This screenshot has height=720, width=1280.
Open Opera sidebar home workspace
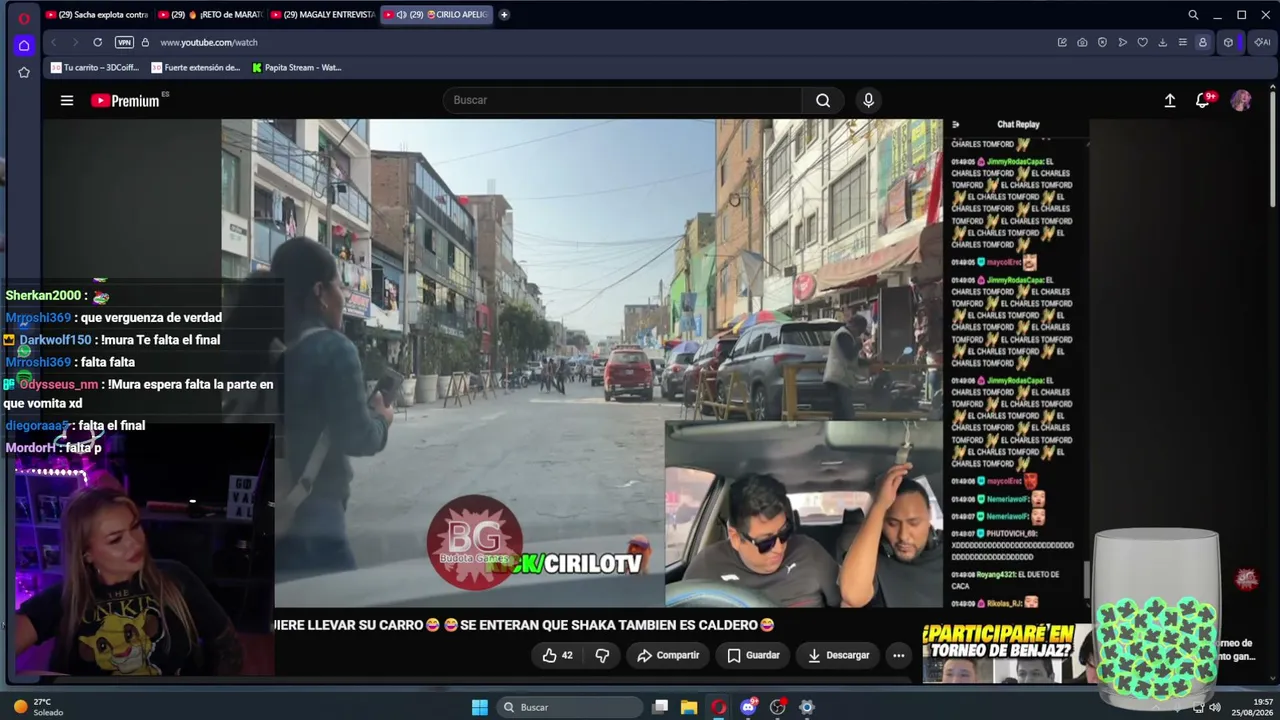coord(24,45)
